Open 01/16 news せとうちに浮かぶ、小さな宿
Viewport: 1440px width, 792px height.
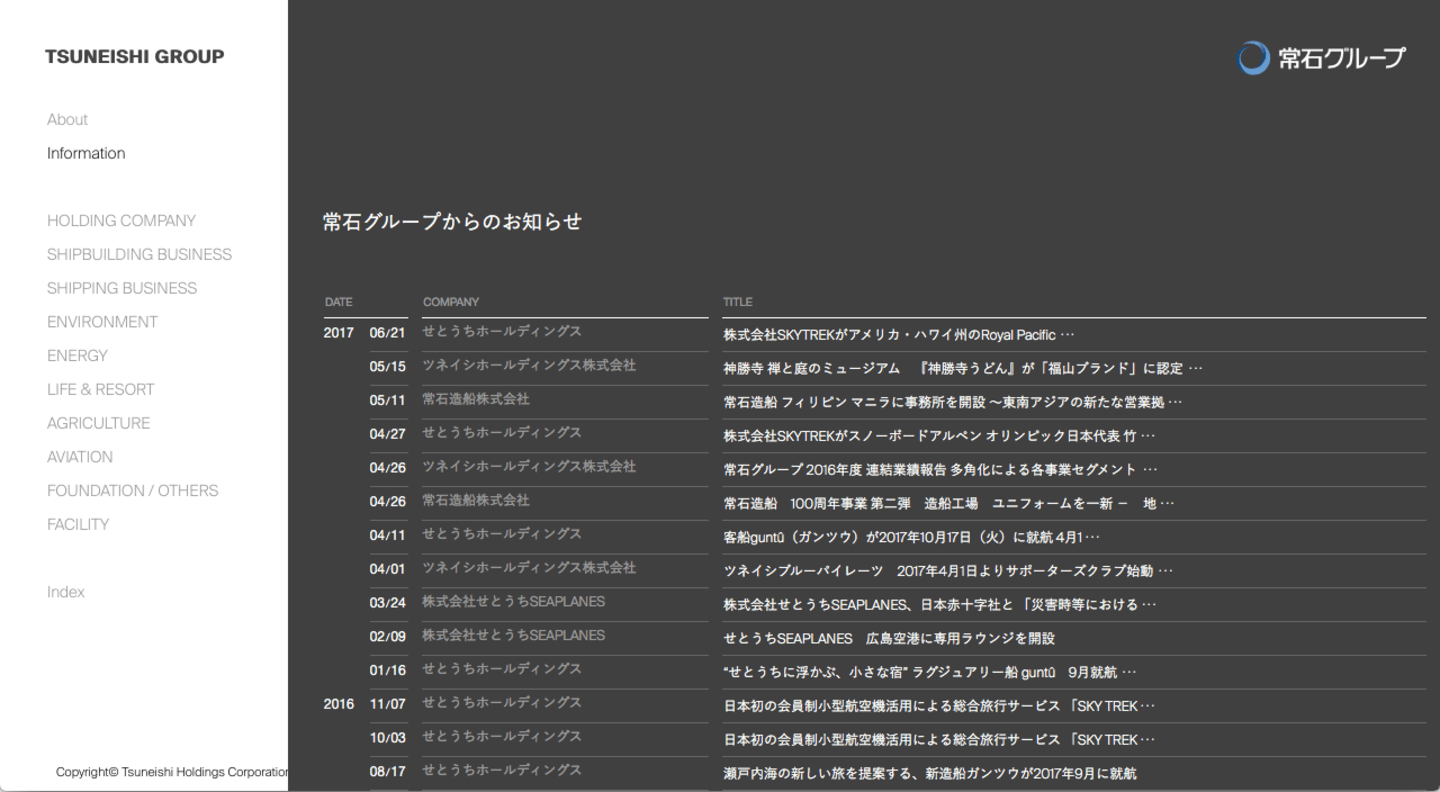click(930, 672)
